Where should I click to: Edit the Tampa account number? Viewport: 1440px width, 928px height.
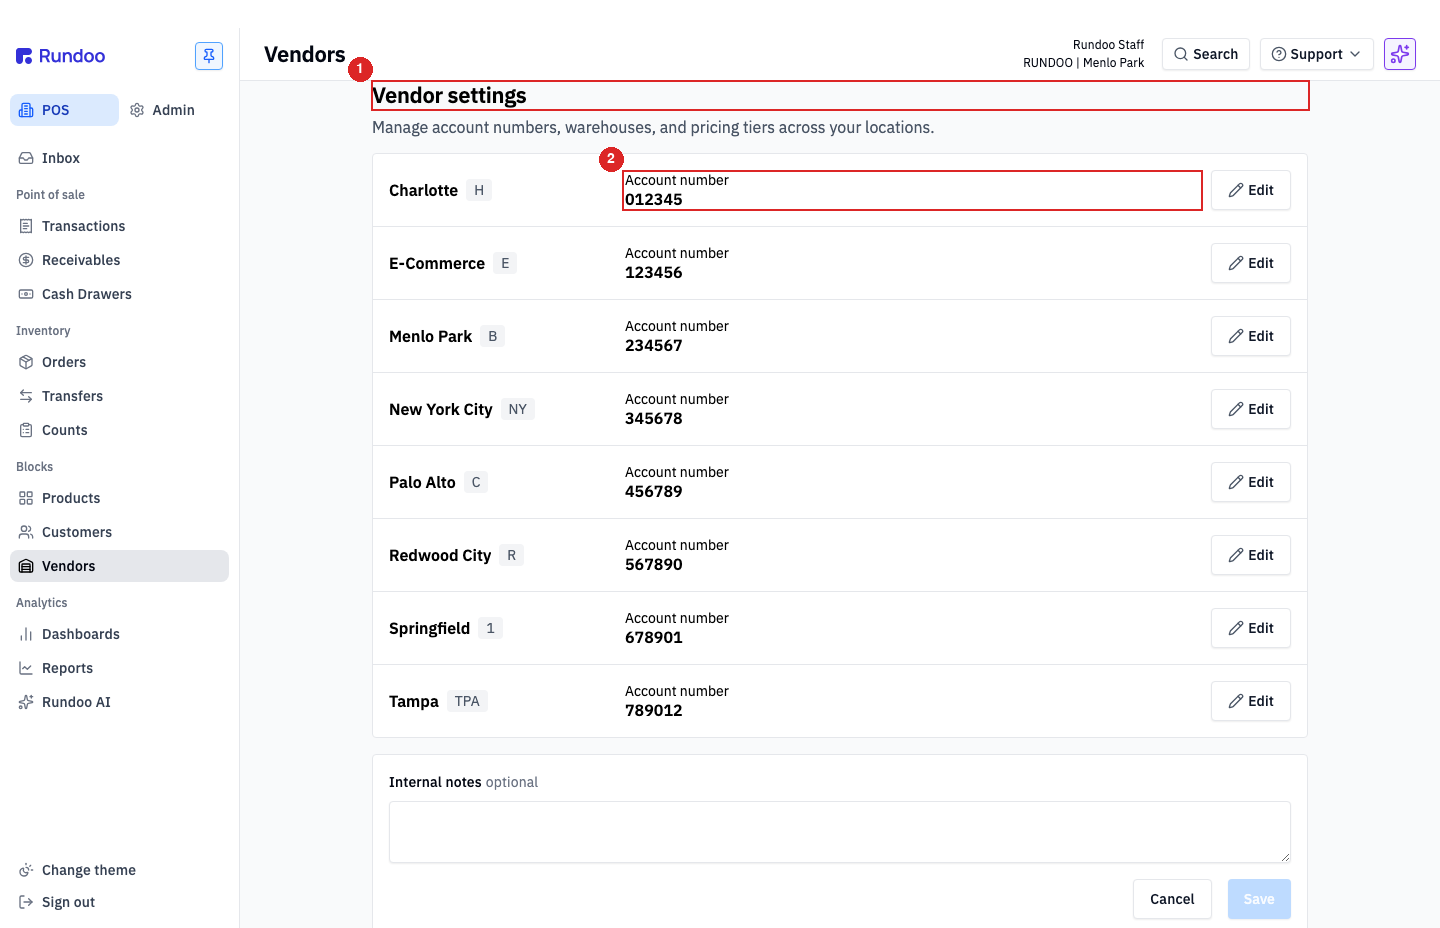pos(1250,701)
